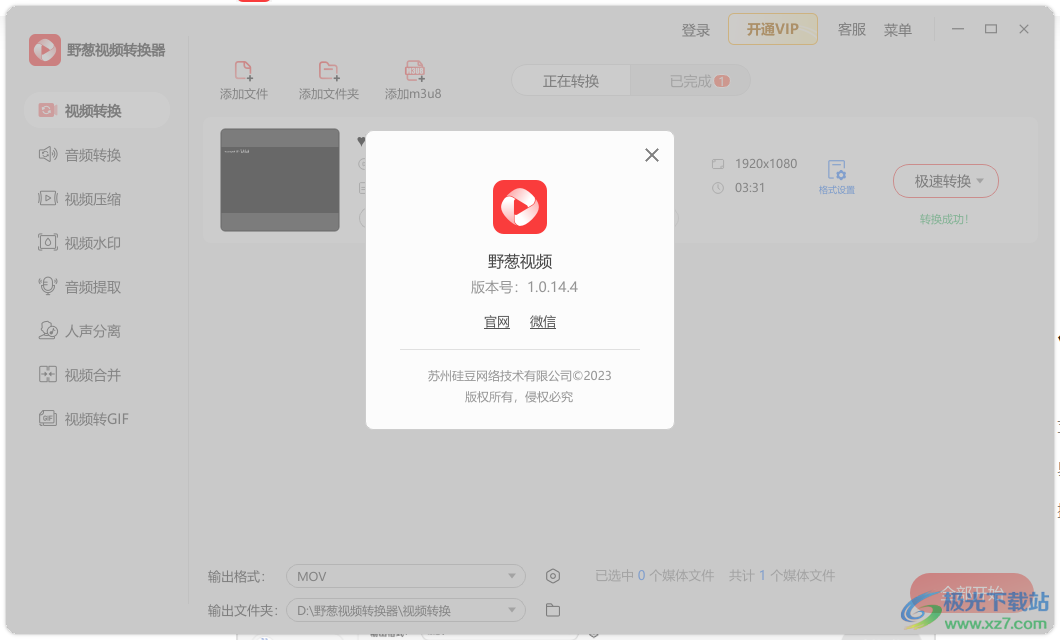Click the 03:31 duration text
Image resolution: width=1060 pixels, height=640 pixels.
[x=750, y=188]
